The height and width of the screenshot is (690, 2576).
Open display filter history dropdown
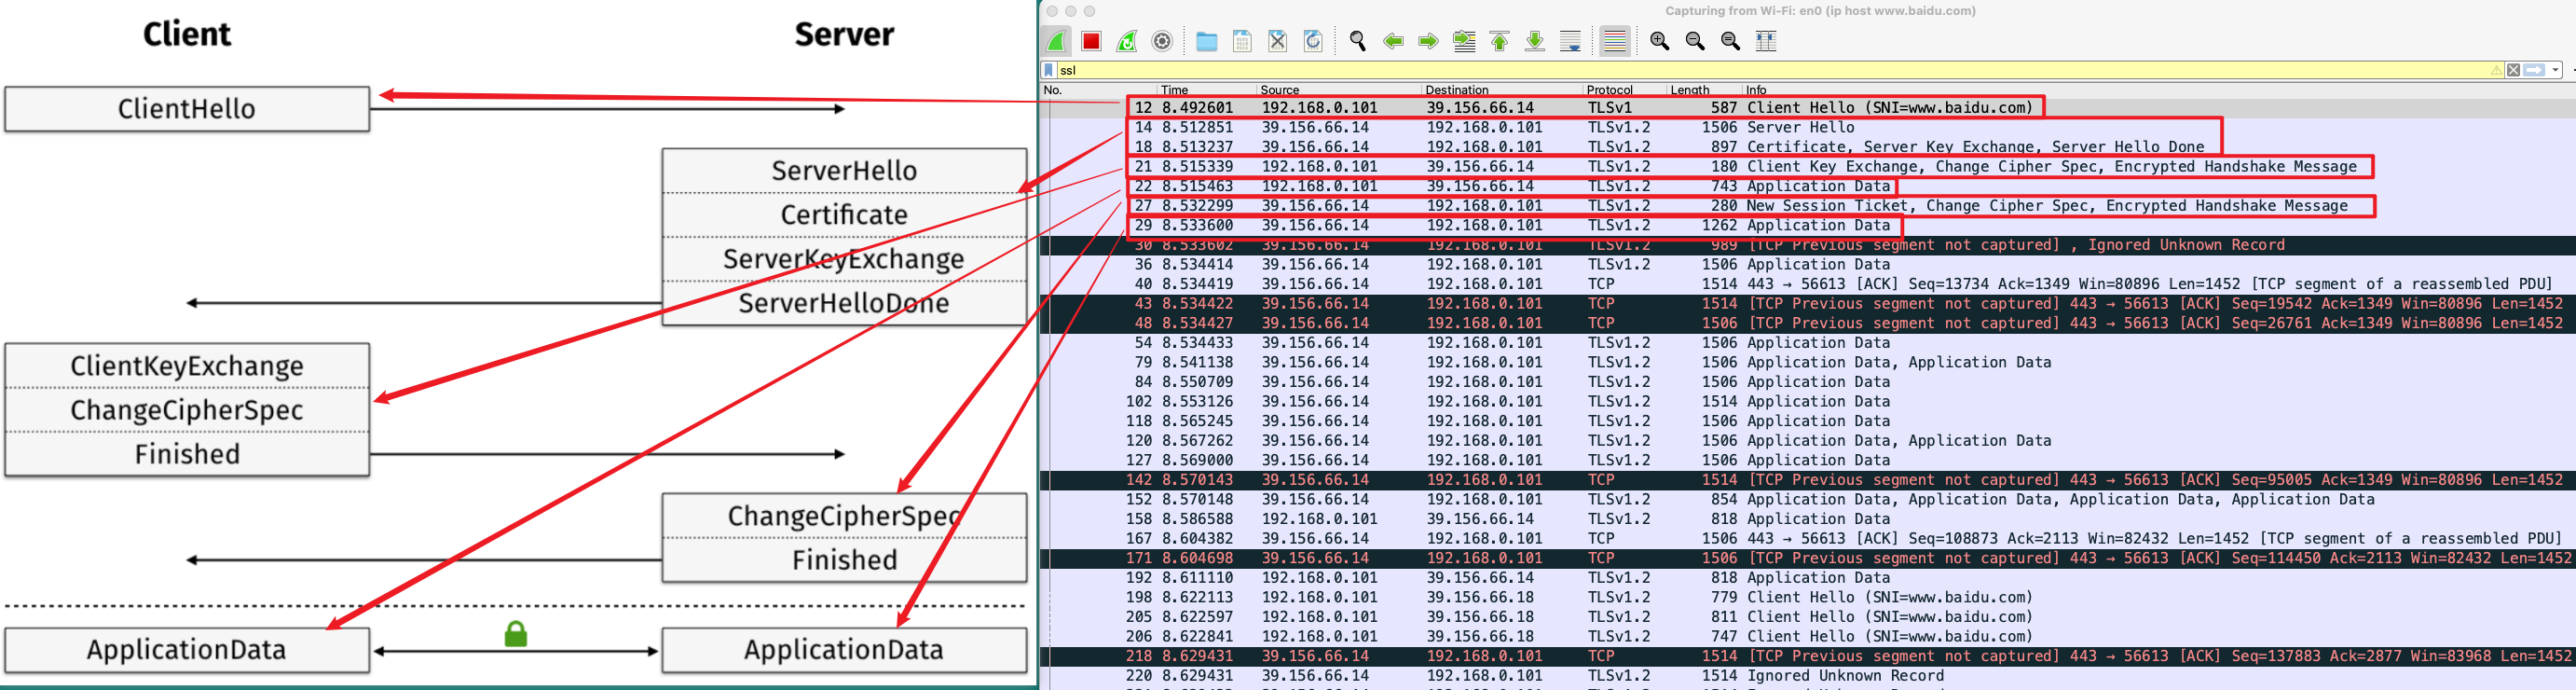pos(2556,70)
